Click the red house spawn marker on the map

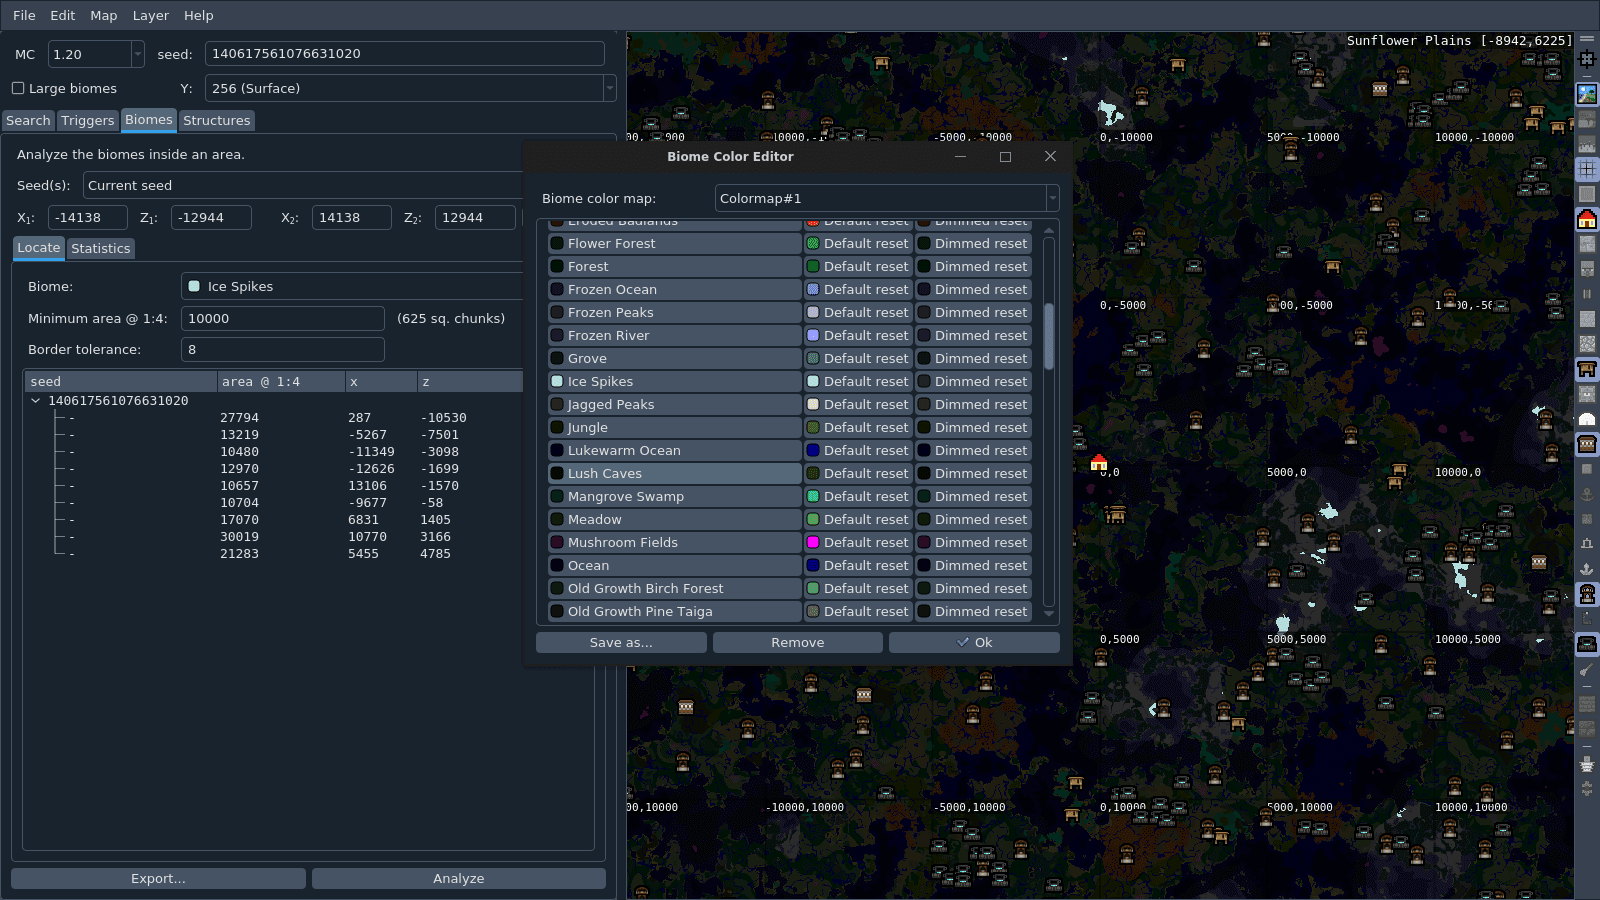click(1099, 462)
